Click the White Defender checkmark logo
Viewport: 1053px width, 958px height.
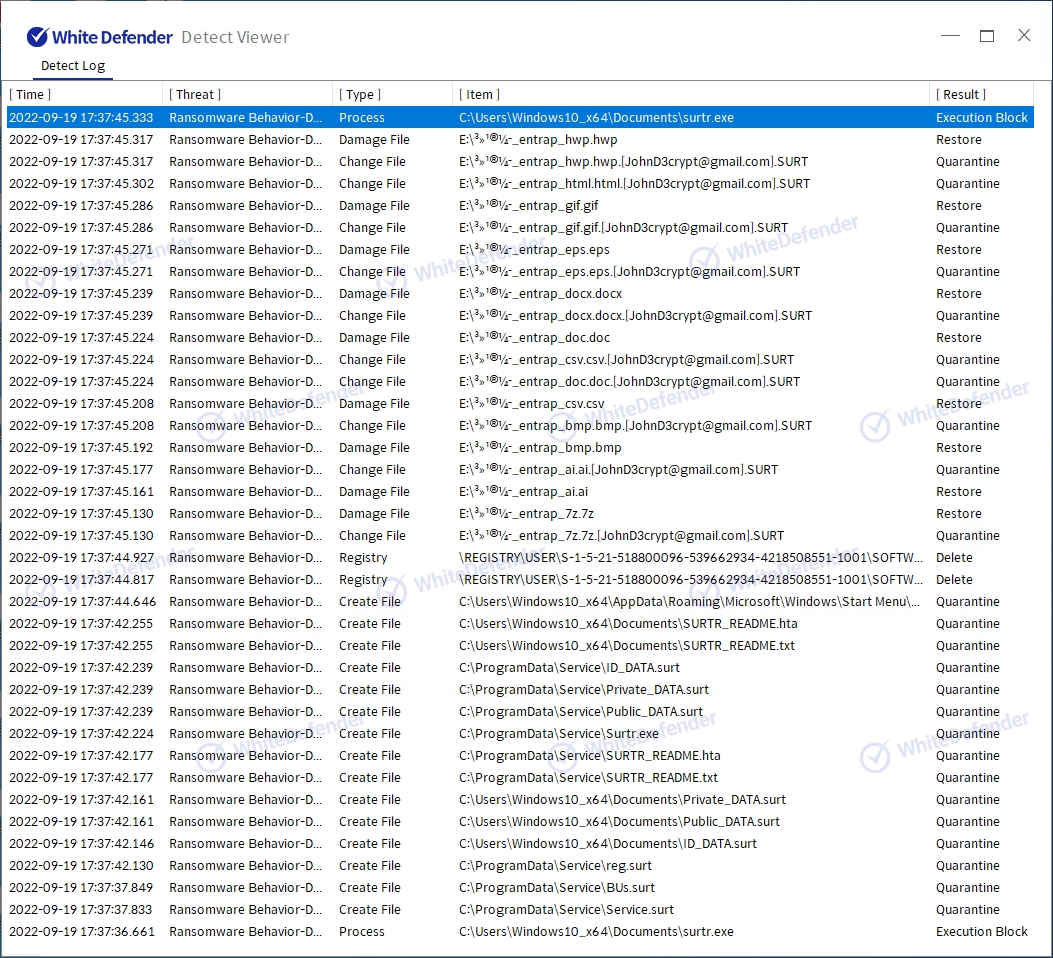[38, 37]
